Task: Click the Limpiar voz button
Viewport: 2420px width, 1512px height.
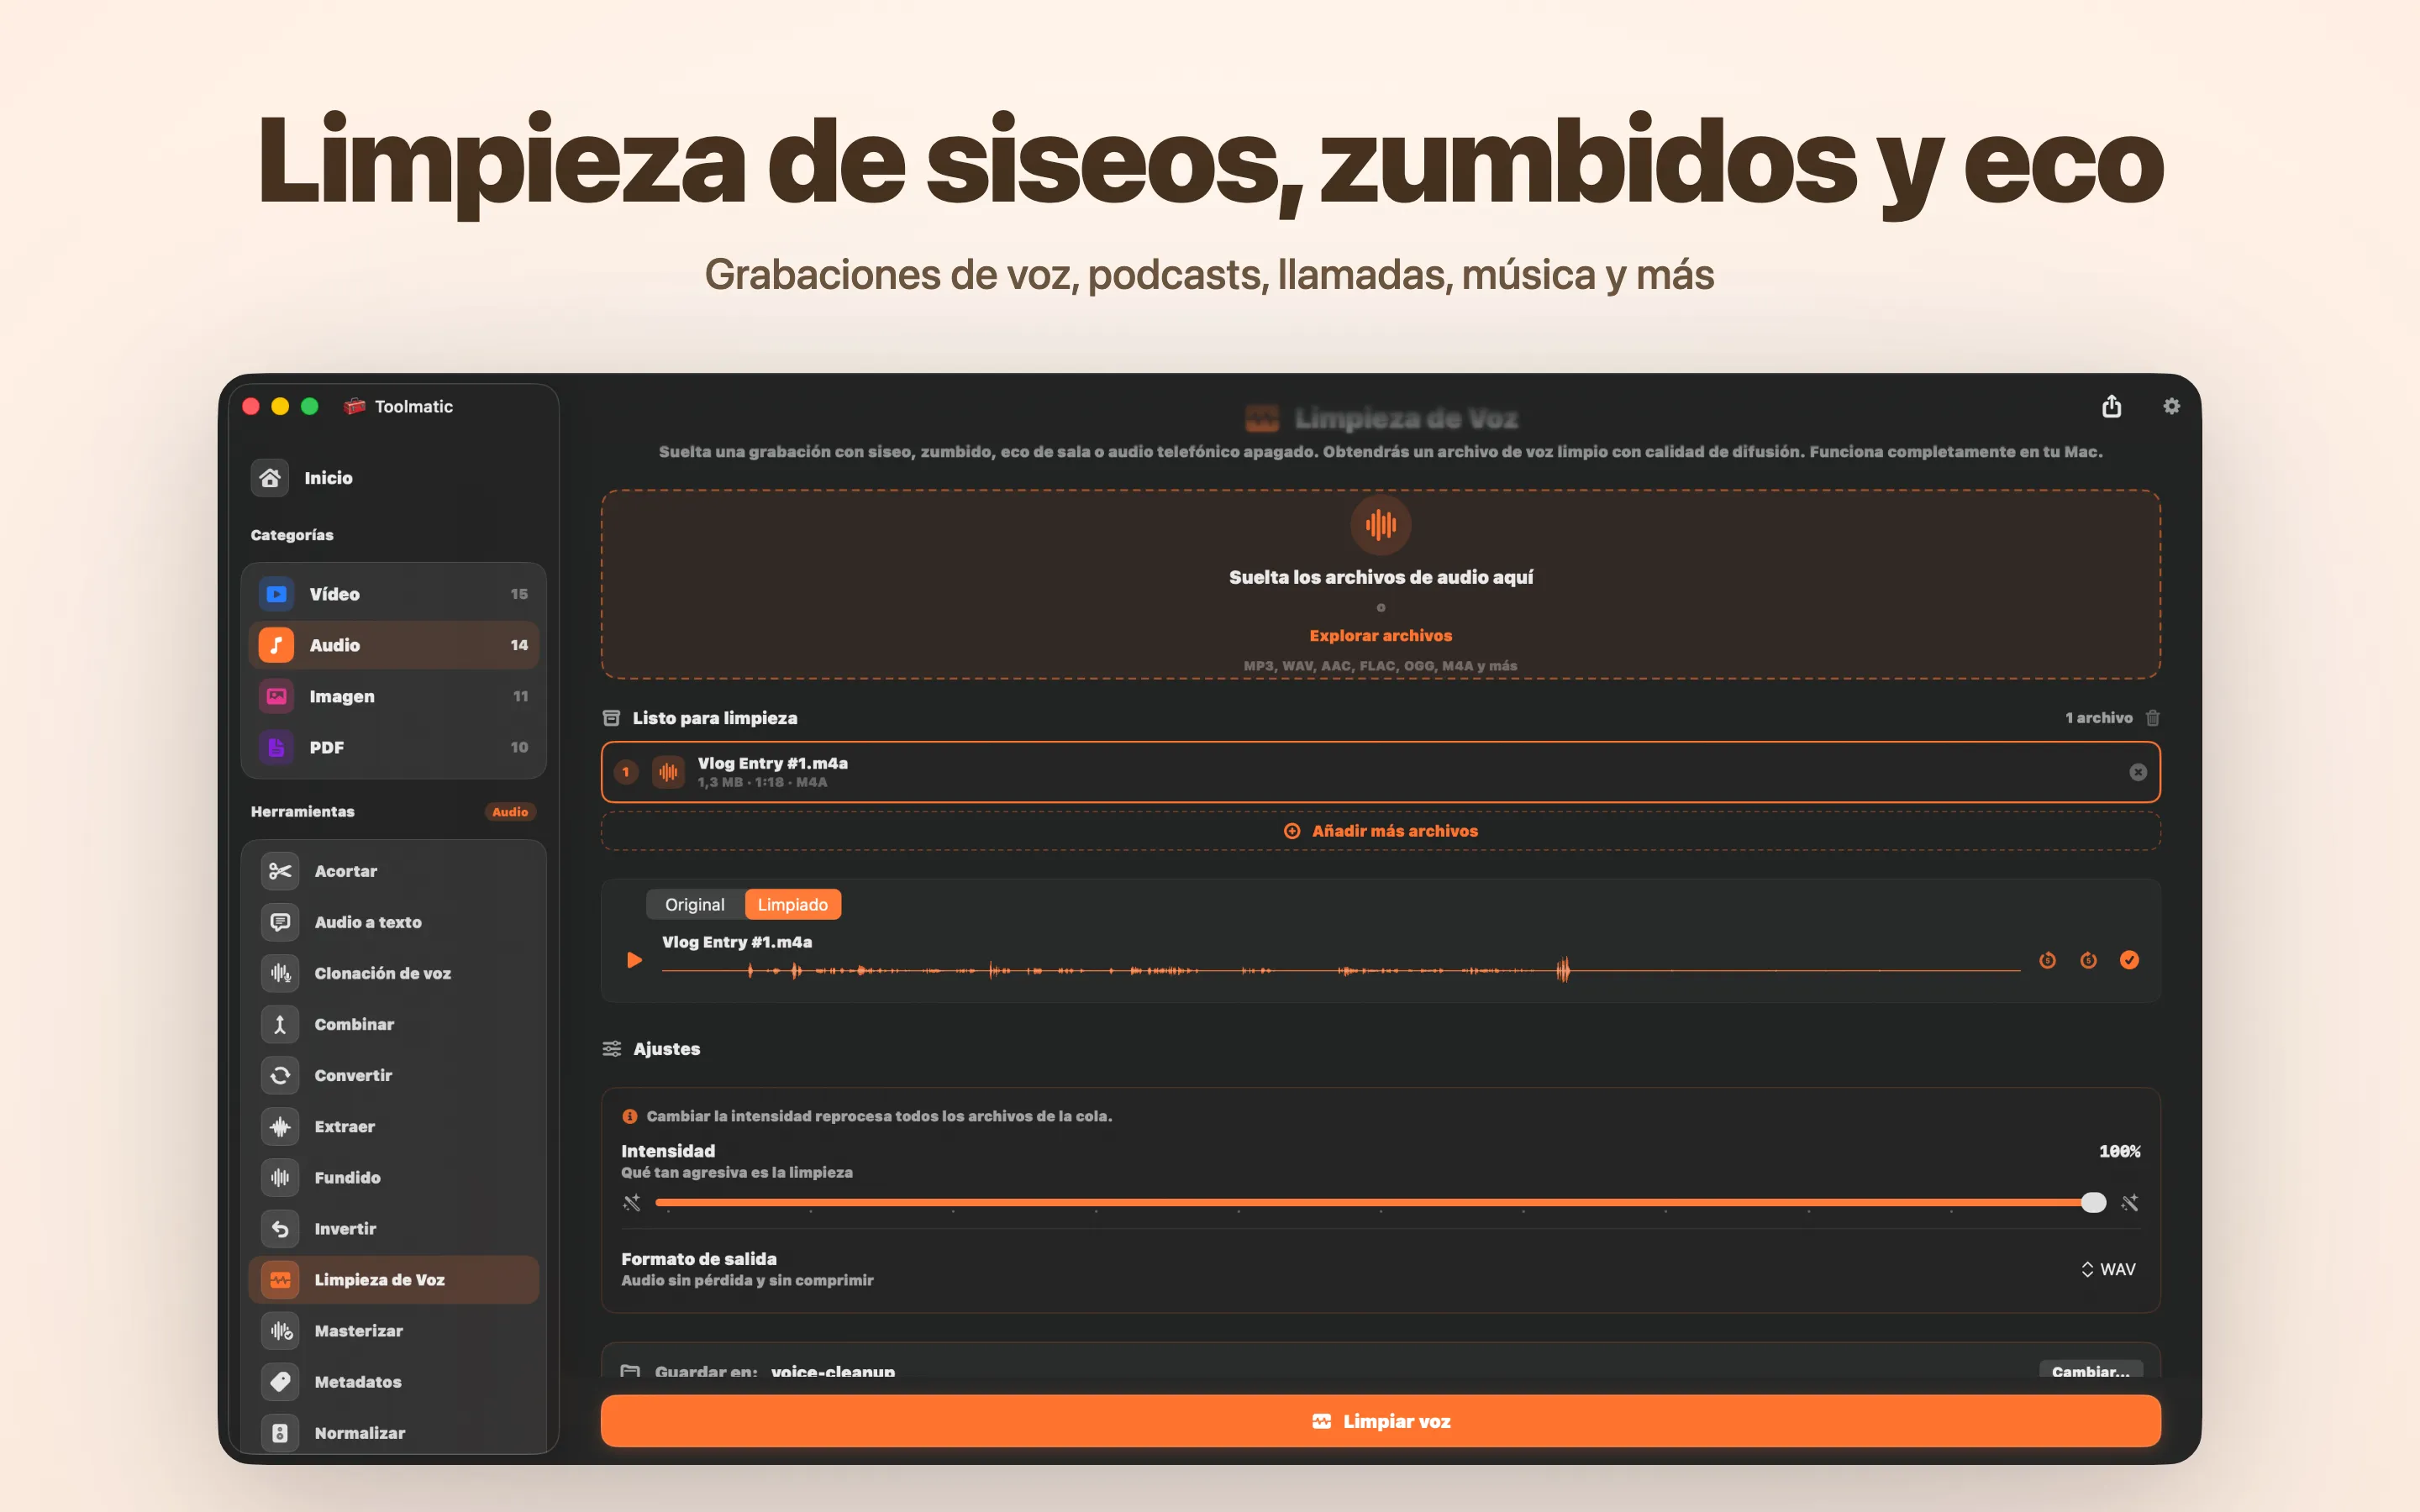Action: tap(1380, 1421)
